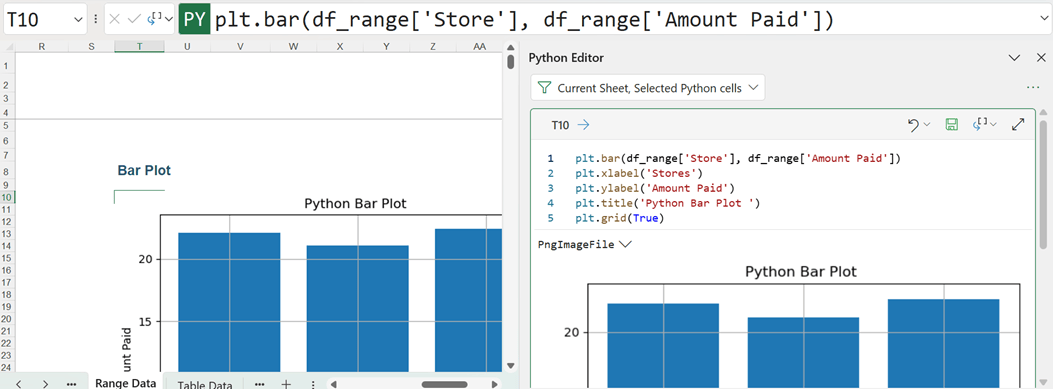This screenshot has height=389, width=1053.
Task: Click the worksheet vertical scrollbar thumb
Action: 510,62
